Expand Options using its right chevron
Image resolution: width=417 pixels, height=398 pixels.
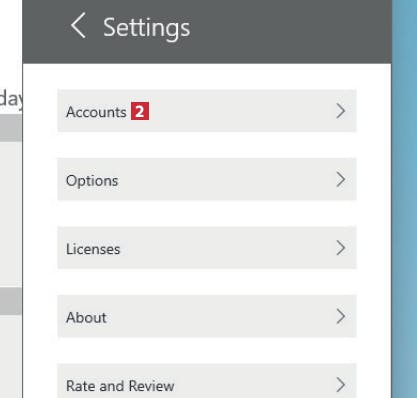pos(340,180)
